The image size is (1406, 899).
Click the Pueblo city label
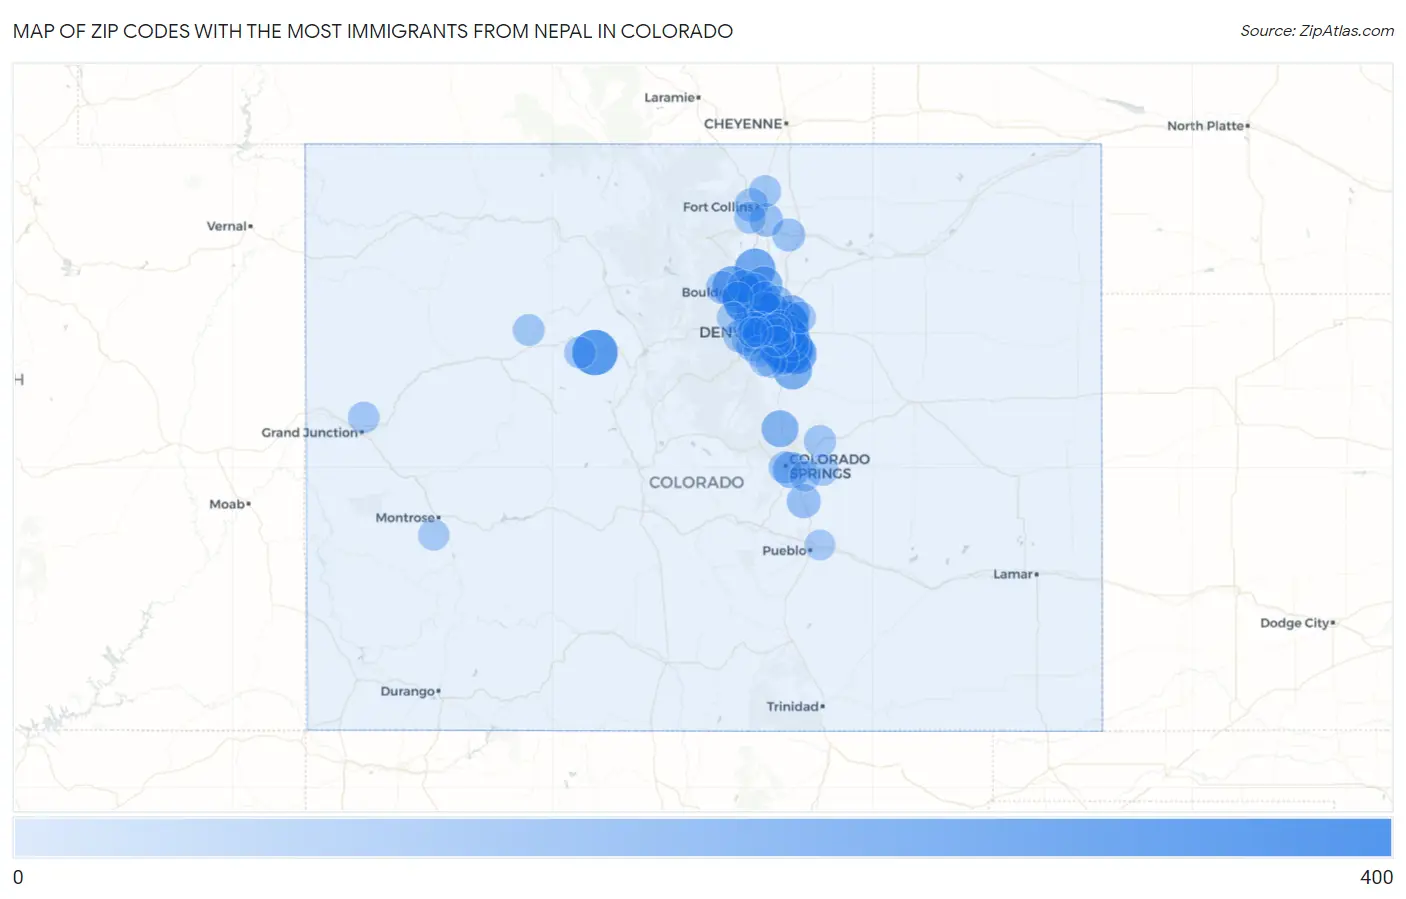click(x=784, y=551)
